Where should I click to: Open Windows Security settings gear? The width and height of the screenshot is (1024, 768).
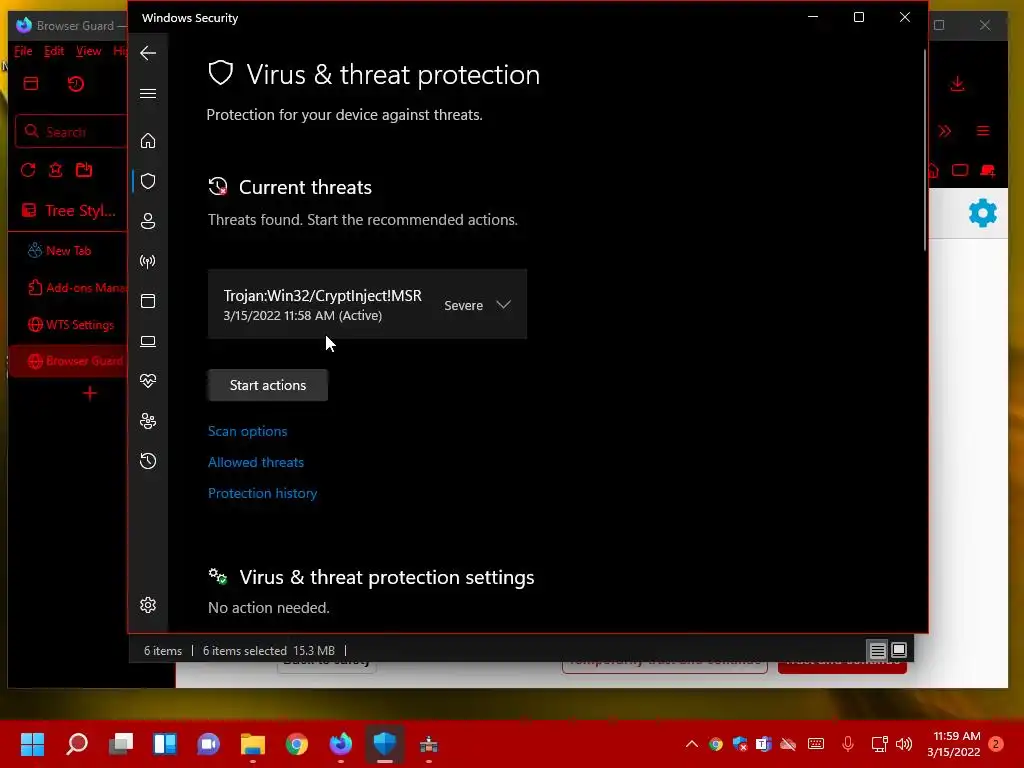pos(148,605)
